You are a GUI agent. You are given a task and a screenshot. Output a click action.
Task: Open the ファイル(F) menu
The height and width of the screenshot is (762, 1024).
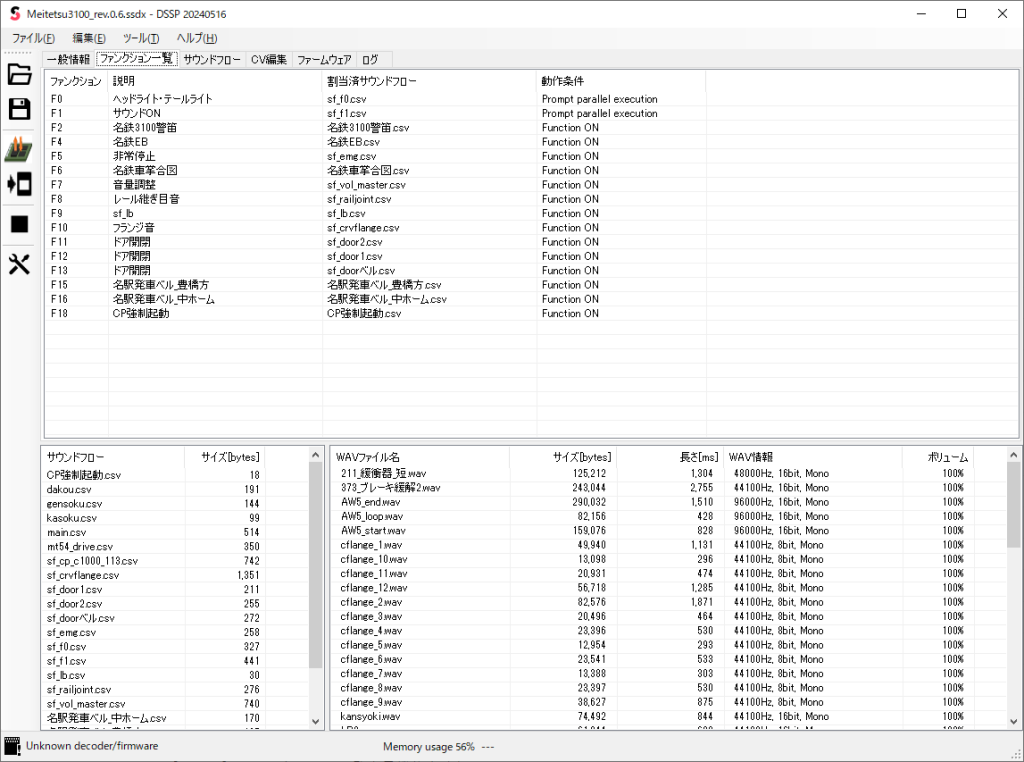click(34, 38)
